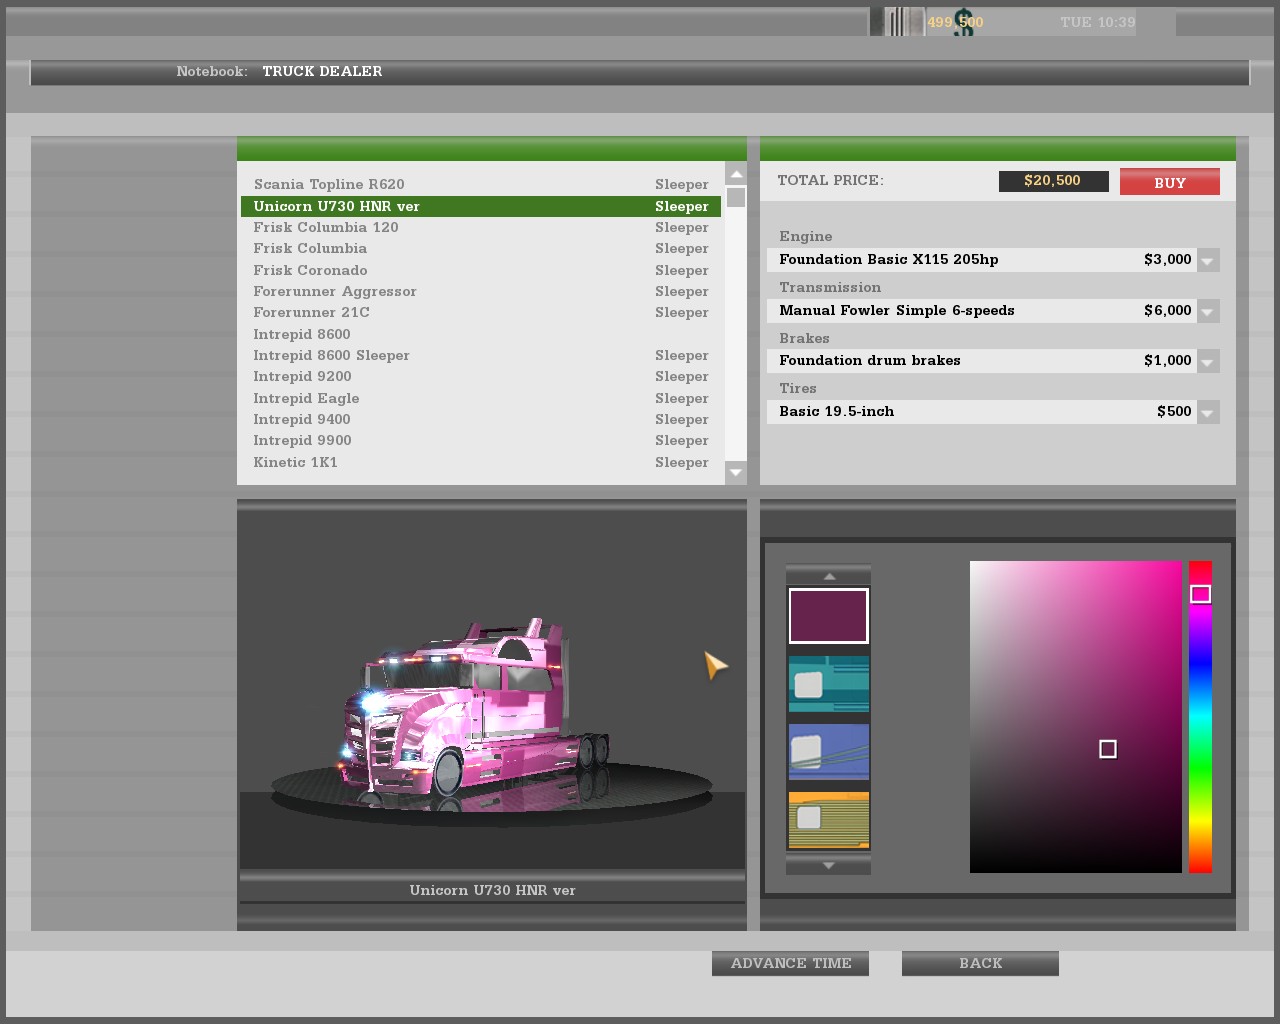This screenshot has height=1024, width=1280.
Task: Click the hue slider color bar
Action: tap(1200, 716)
